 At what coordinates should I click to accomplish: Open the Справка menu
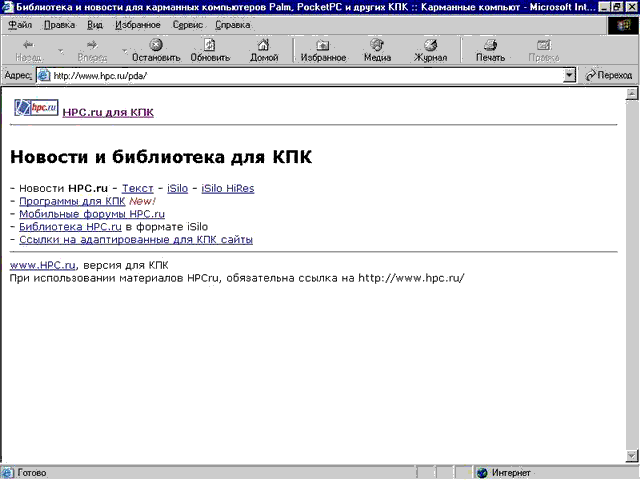pos(233,25)
